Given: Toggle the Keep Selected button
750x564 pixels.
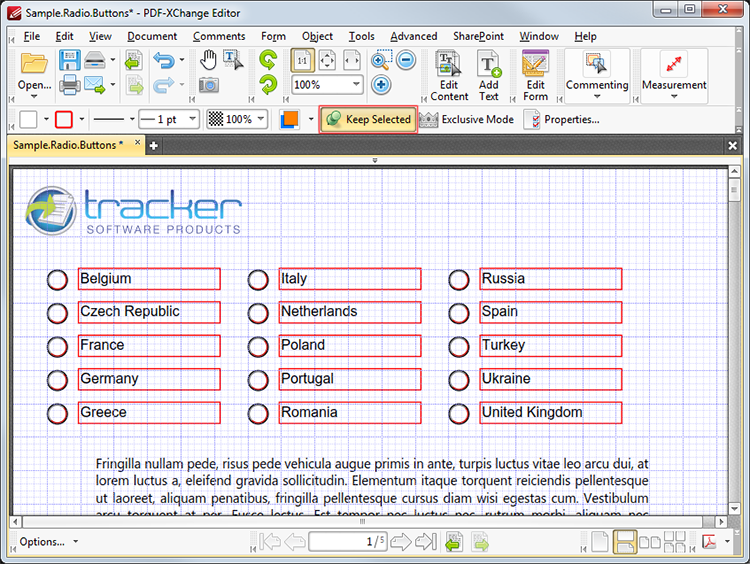Looking at the screenshot, I should point(368,119).
